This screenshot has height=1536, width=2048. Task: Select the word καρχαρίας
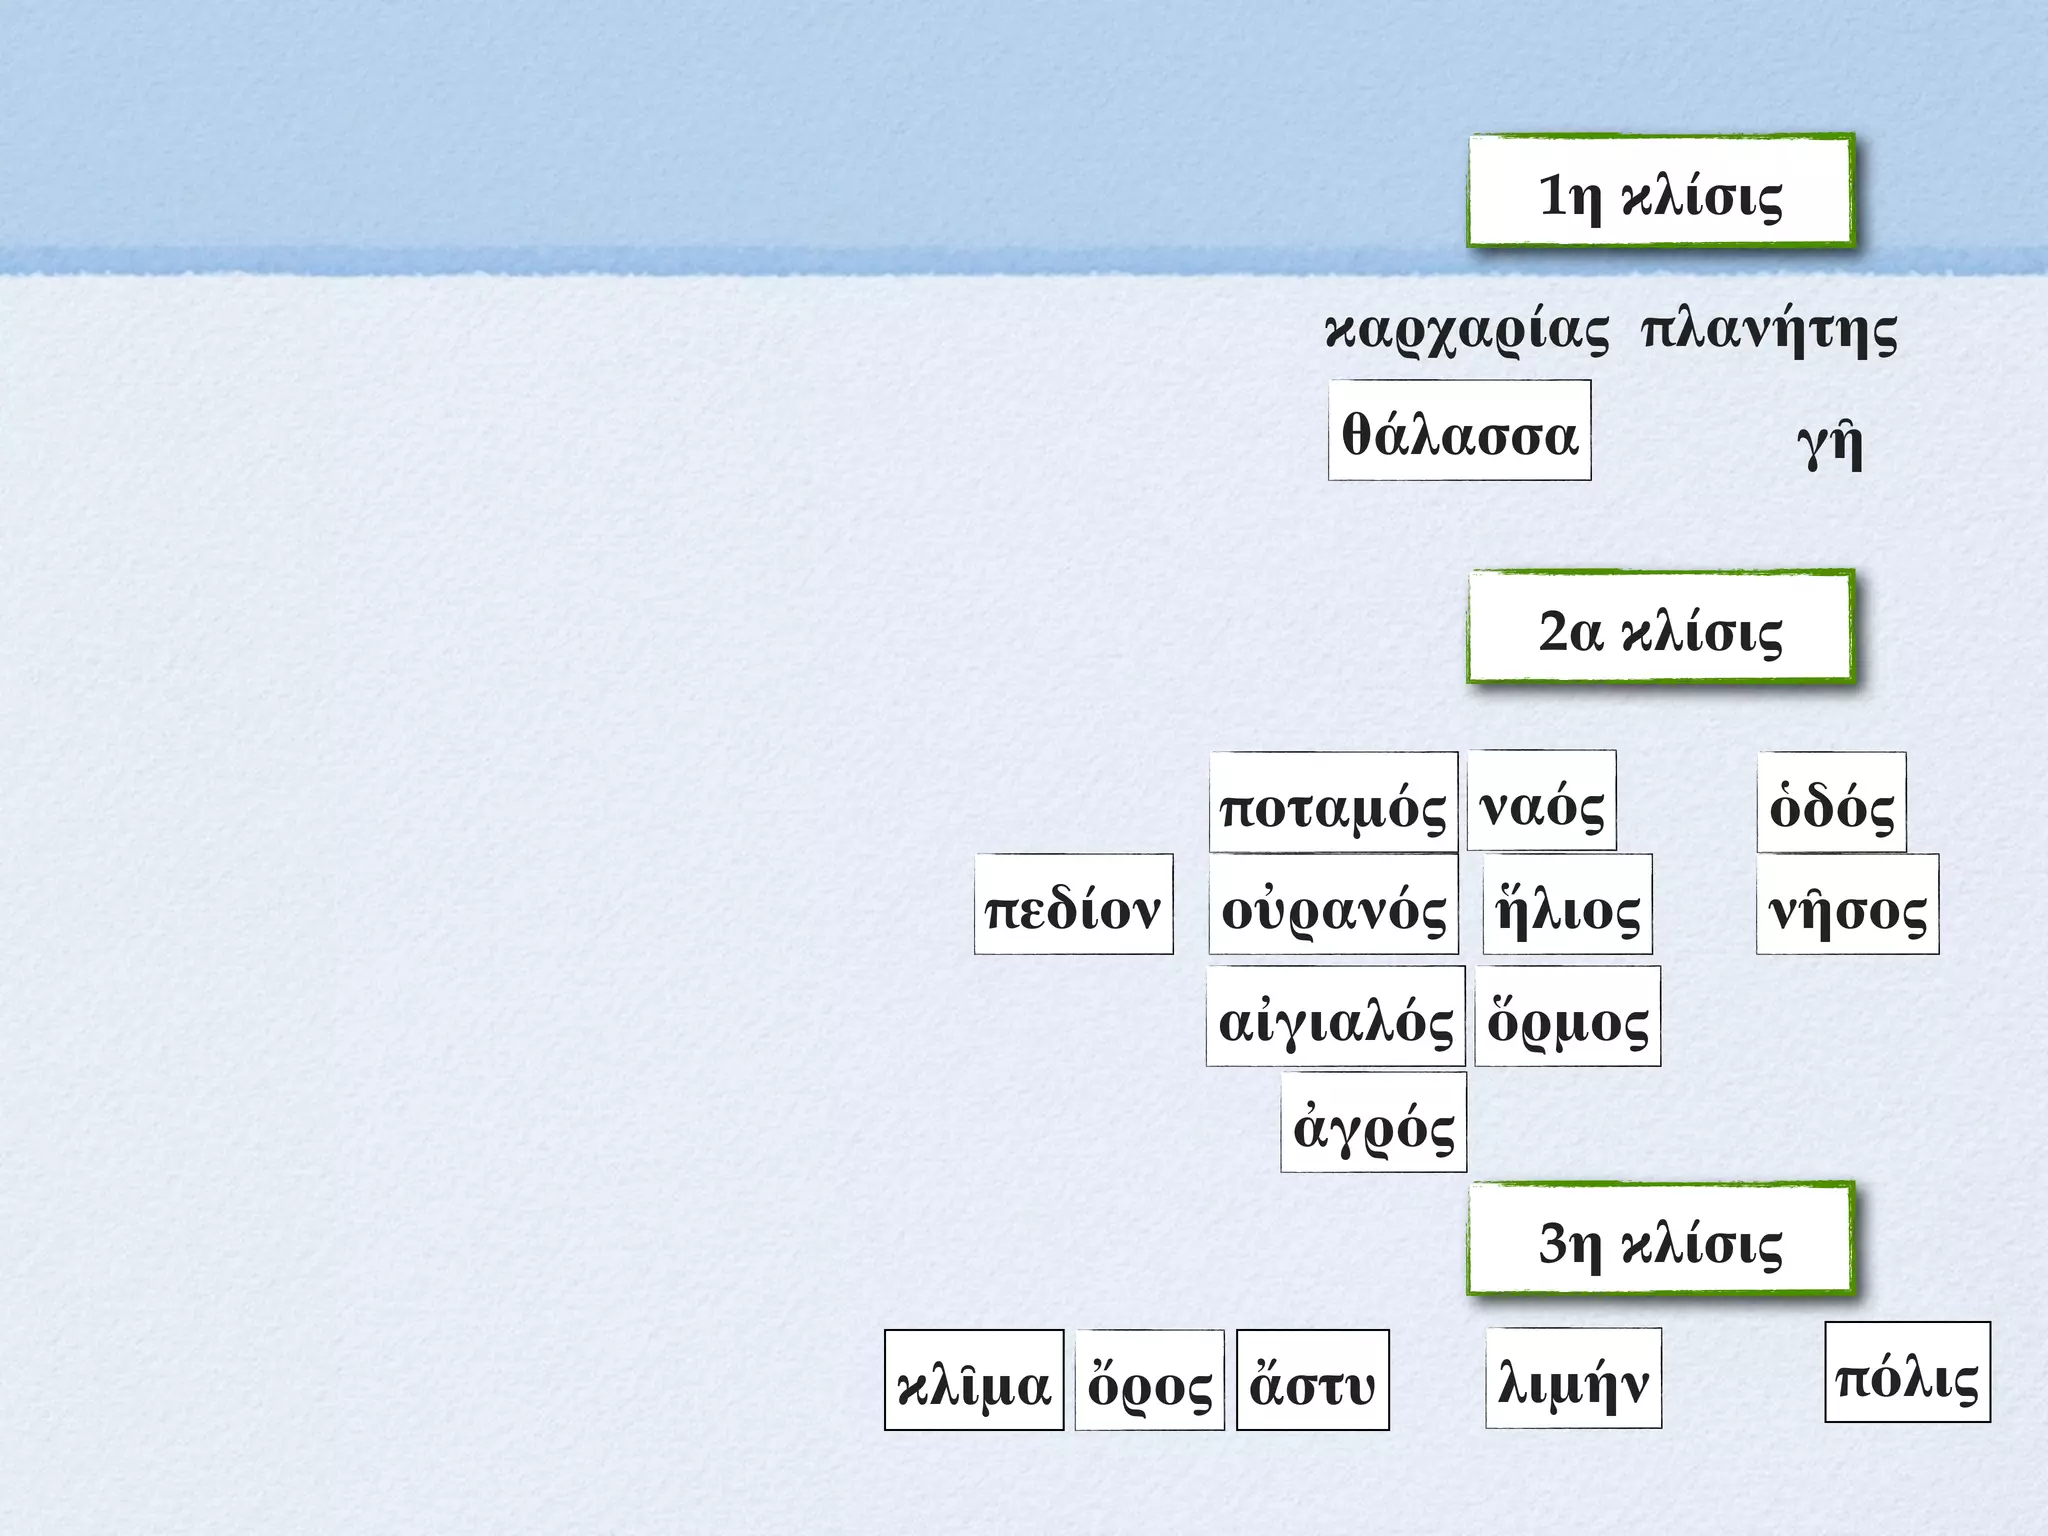tap(1467, 332)
